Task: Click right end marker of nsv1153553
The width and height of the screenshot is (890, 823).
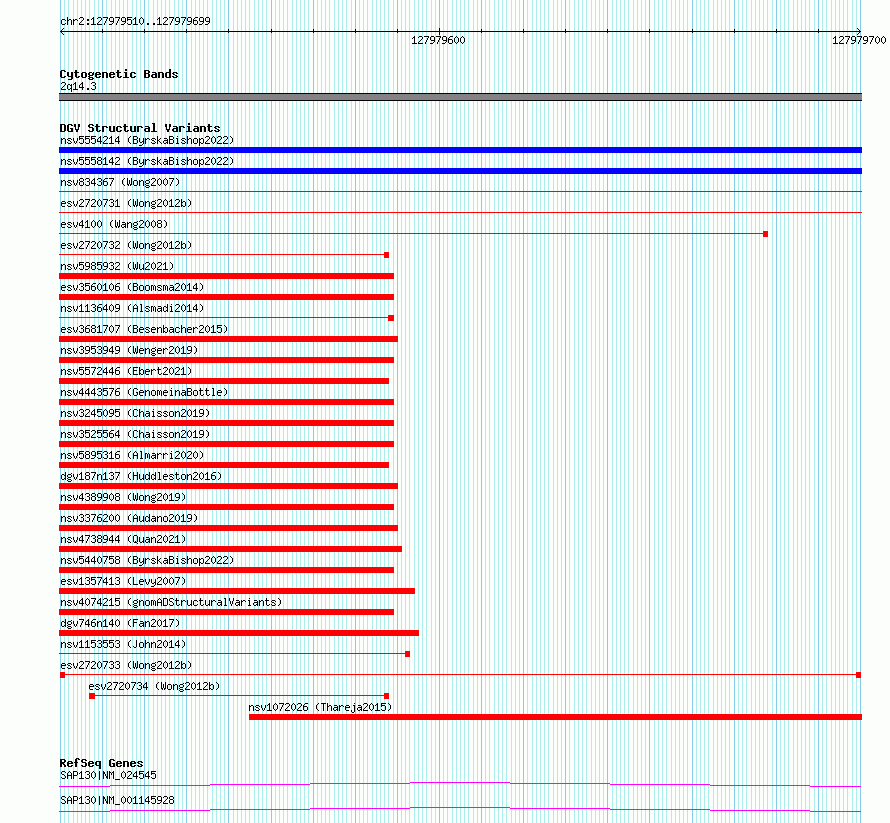Action: point(408,654)
